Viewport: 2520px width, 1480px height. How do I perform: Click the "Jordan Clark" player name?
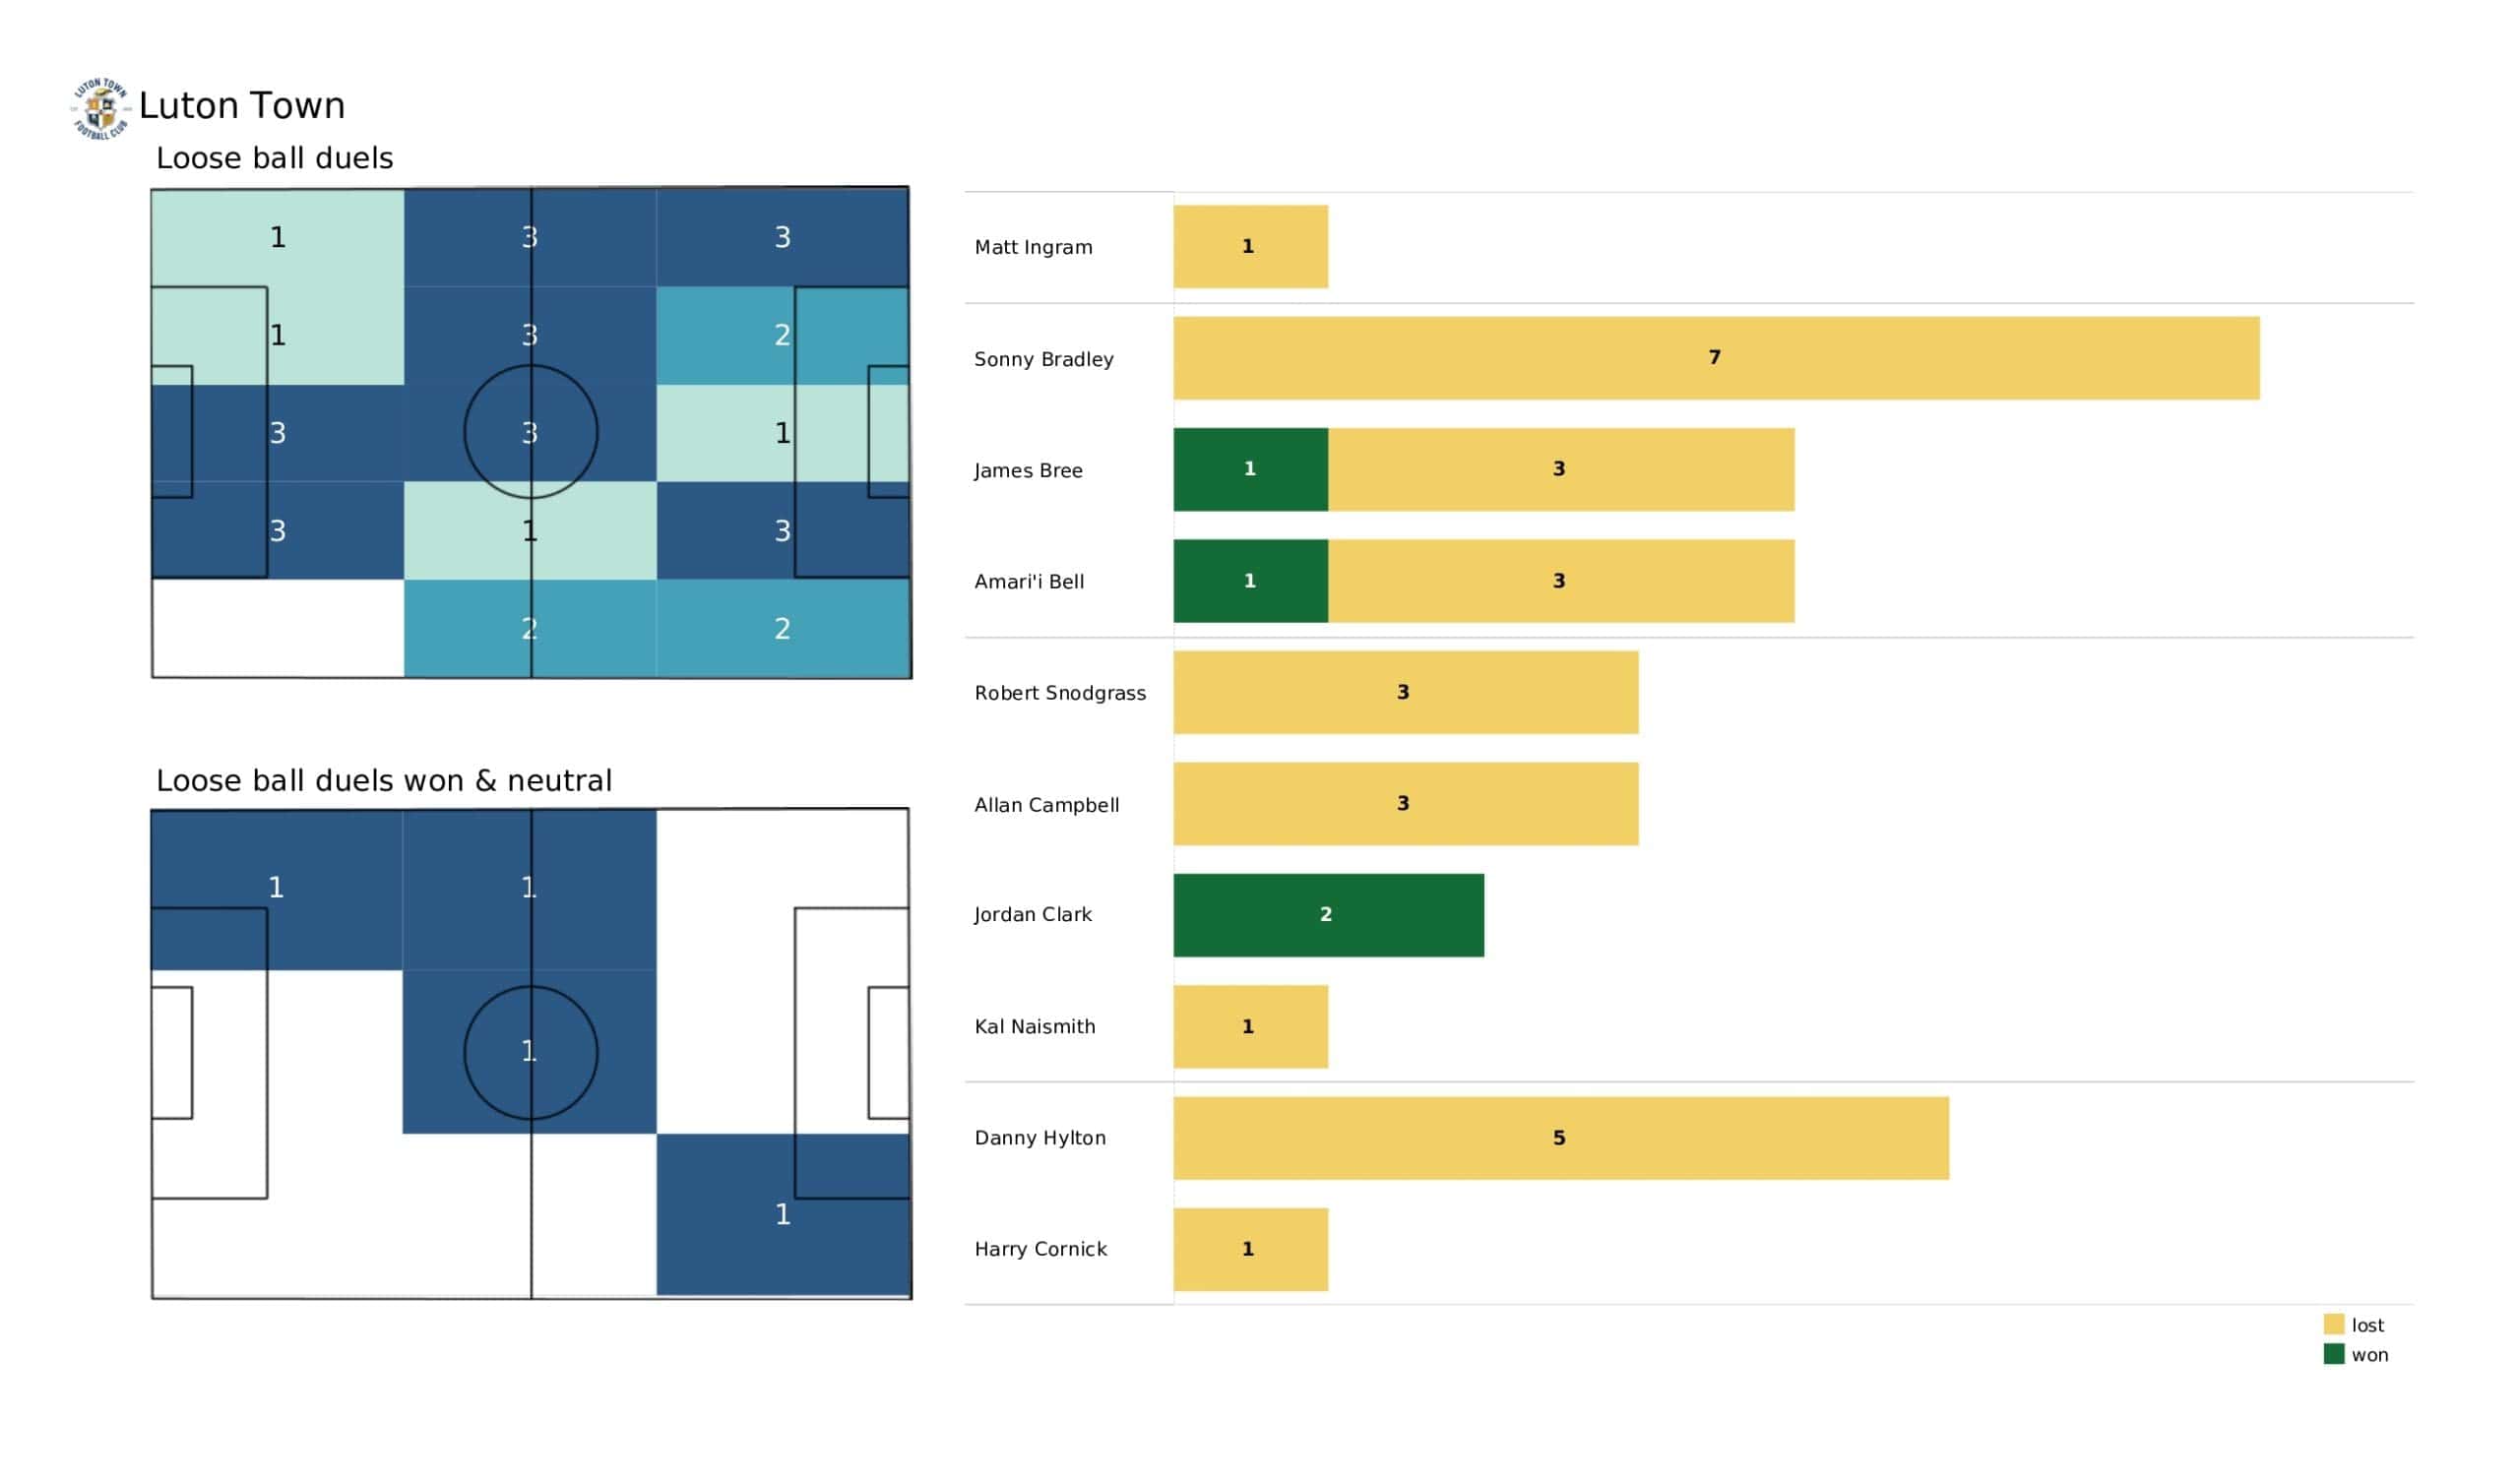[1033, 915]
